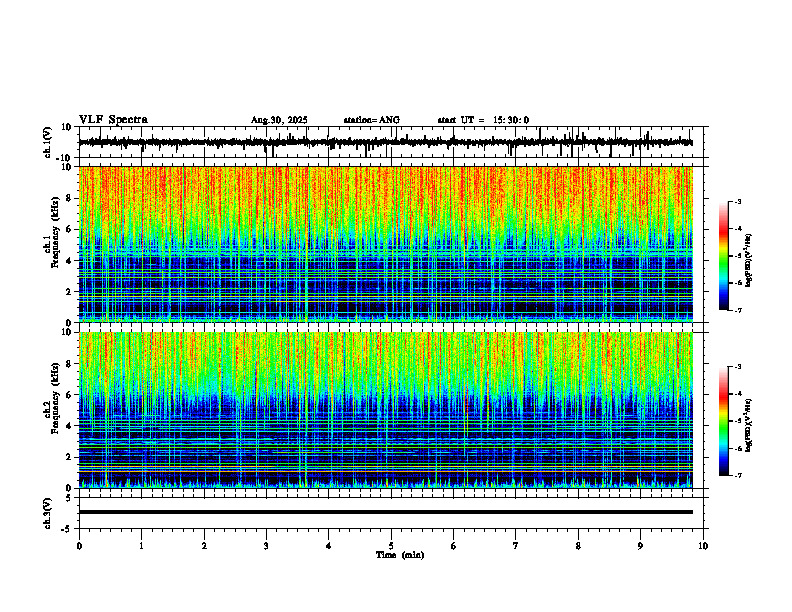The image size is (792, 612).
Task: Click inside the ch.1 spectrogram panel
Action: (386, 244)
